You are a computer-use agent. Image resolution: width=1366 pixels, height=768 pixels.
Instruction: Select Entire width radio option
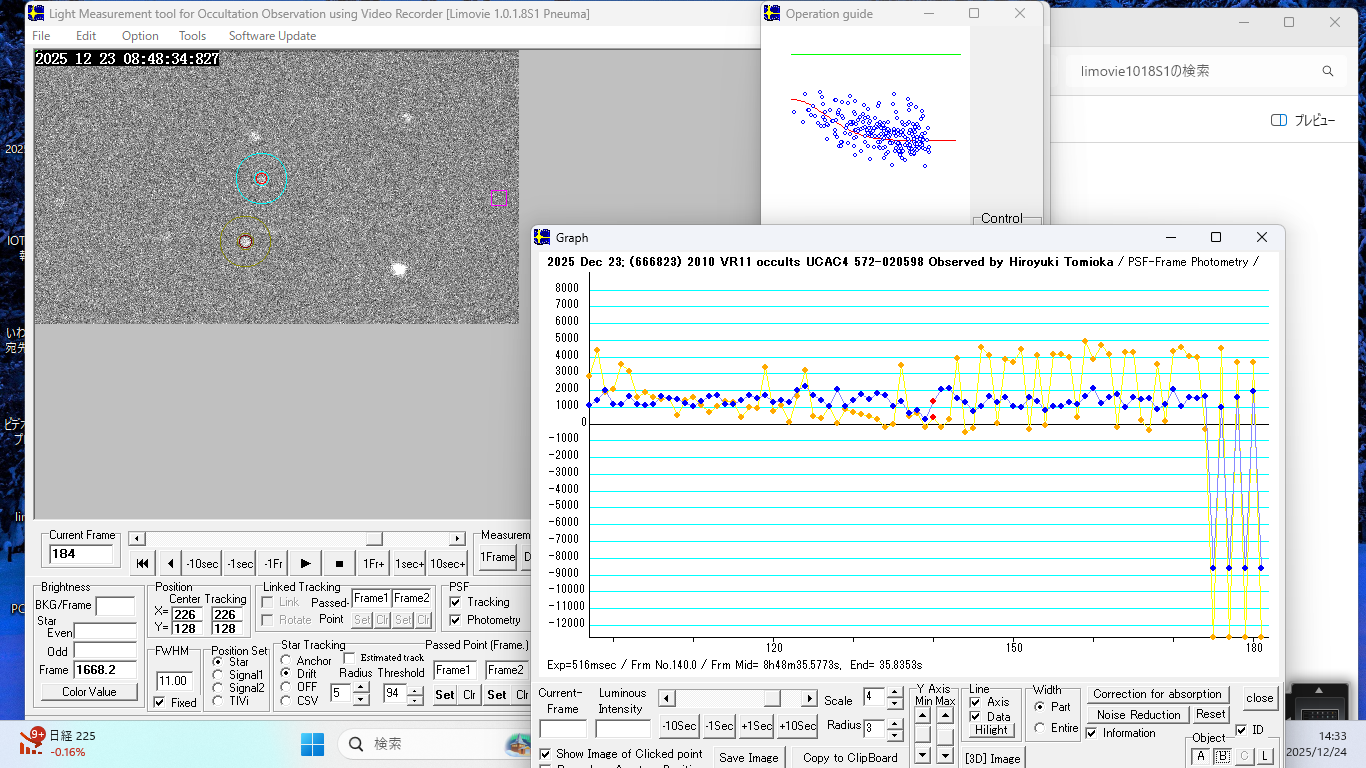(1040, 728)
